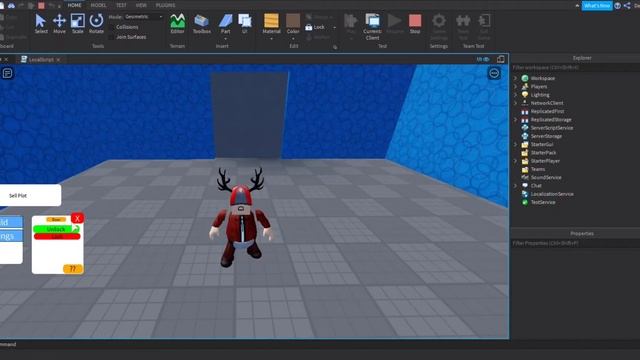Click the Sell Plot button

(30, 196)
